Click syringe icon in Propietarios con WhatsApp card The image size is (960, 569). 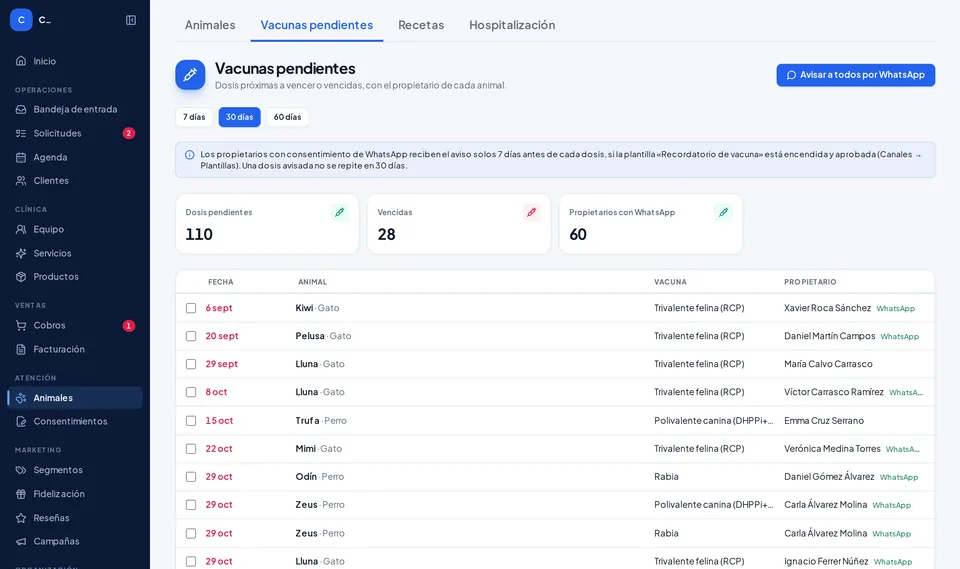[723, 213]
